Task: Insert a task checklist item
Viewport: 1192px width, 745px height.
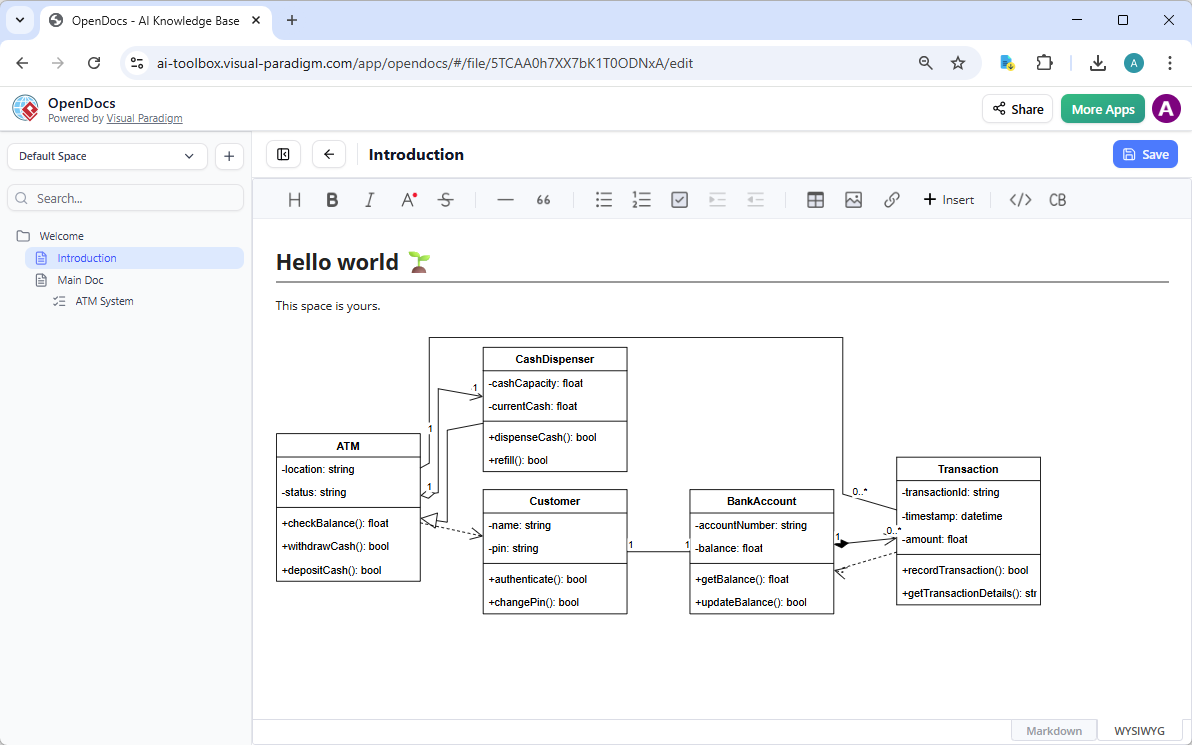Action: (679, 199)
